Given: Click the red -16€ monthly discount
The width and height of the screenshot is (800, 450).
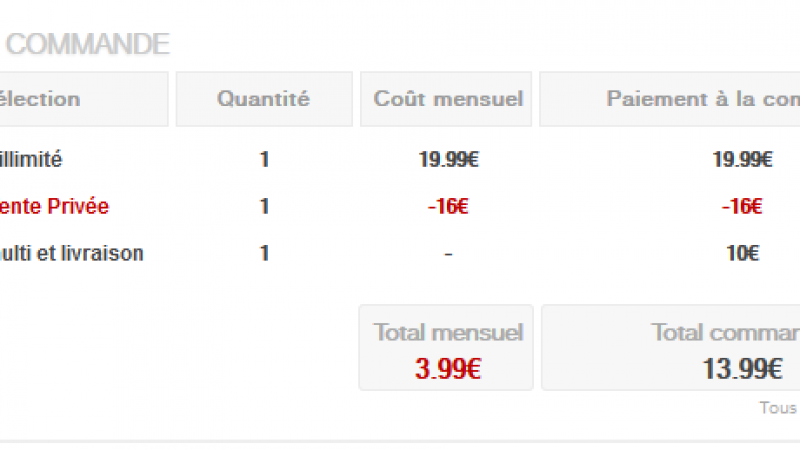Looking at the screenshot, I should coord(448,207).
